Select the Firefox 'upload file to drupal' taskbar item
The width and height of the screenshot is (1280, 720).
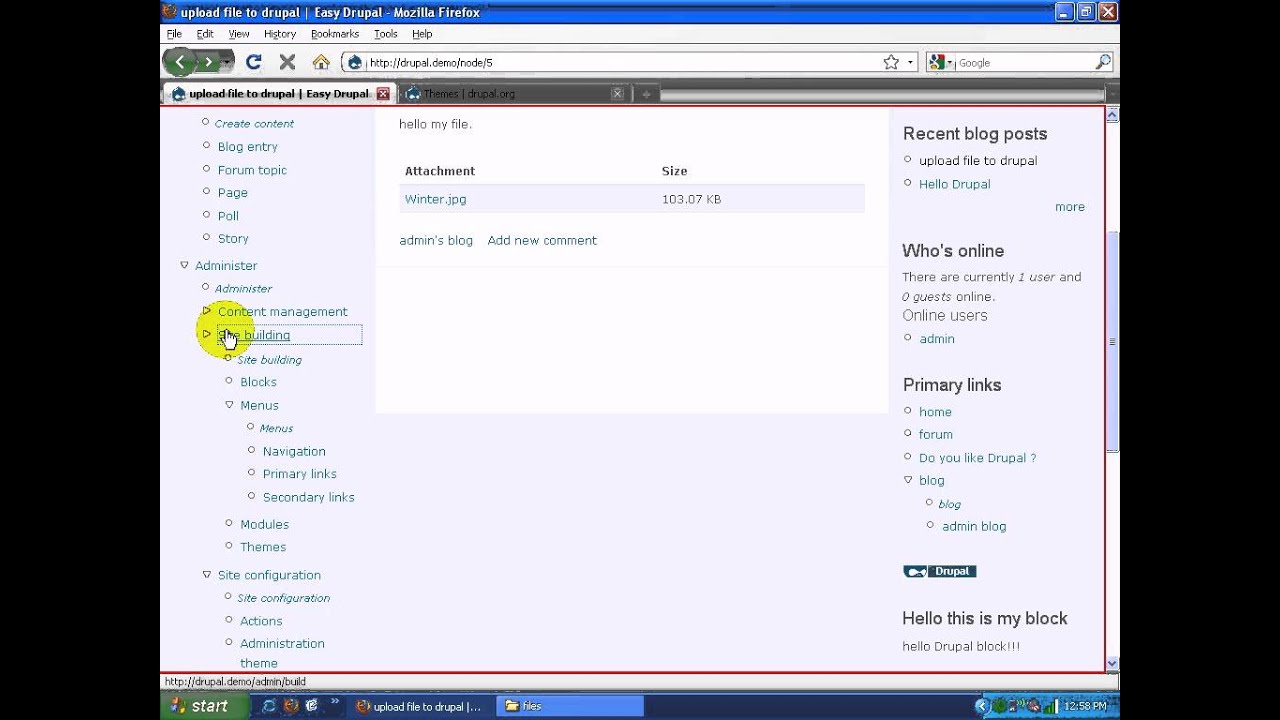coord(420,706)
